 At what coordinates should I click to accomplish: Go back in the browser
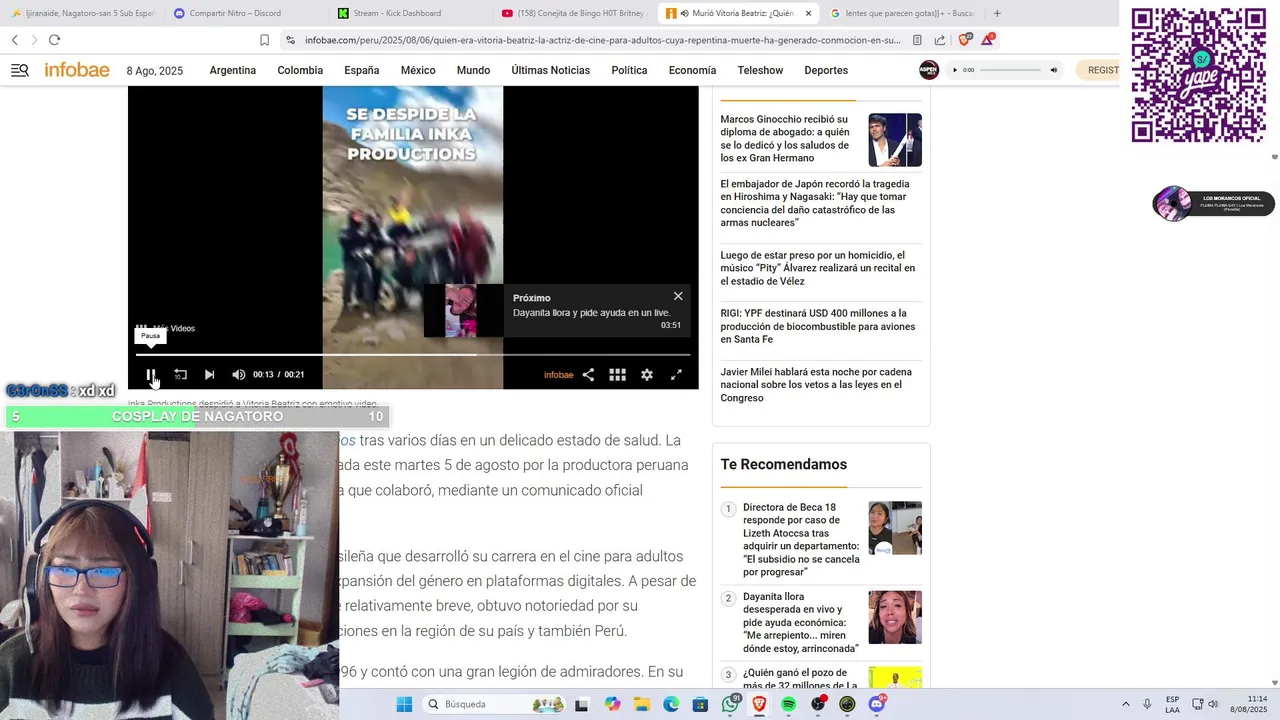pos(14,40)
